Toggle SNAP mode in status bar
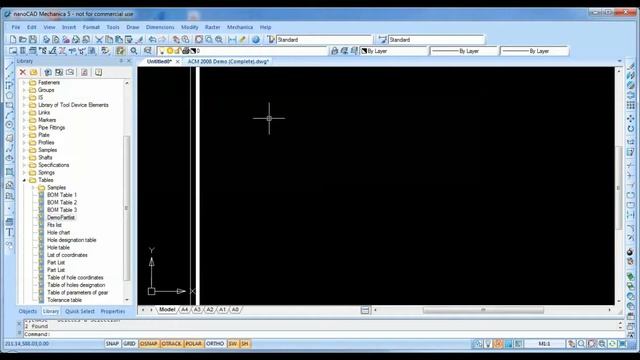640x360 pixels. coord(112,344)
